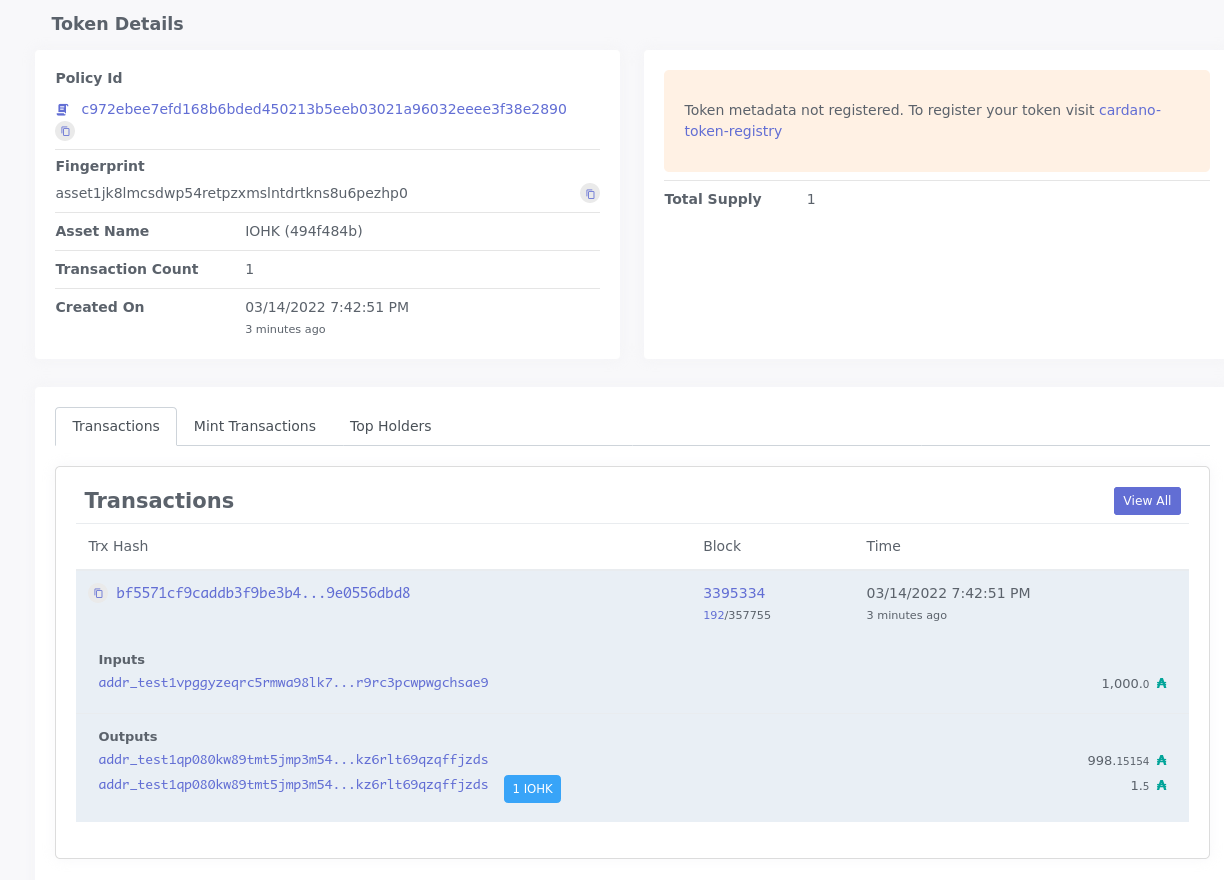Click the Token Details heading

tap(117, 24)
